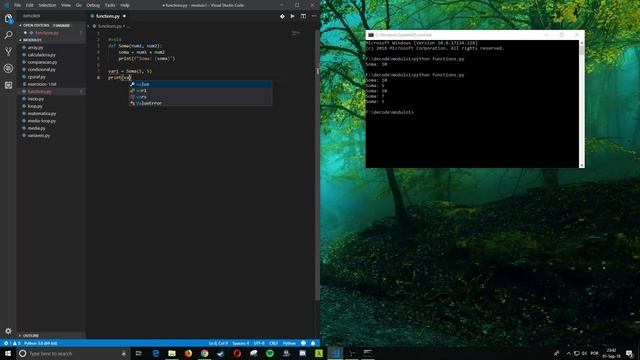Open the Windows Start menu
Image resolution: width=640 pixels, height=360 pixels.
8,353
